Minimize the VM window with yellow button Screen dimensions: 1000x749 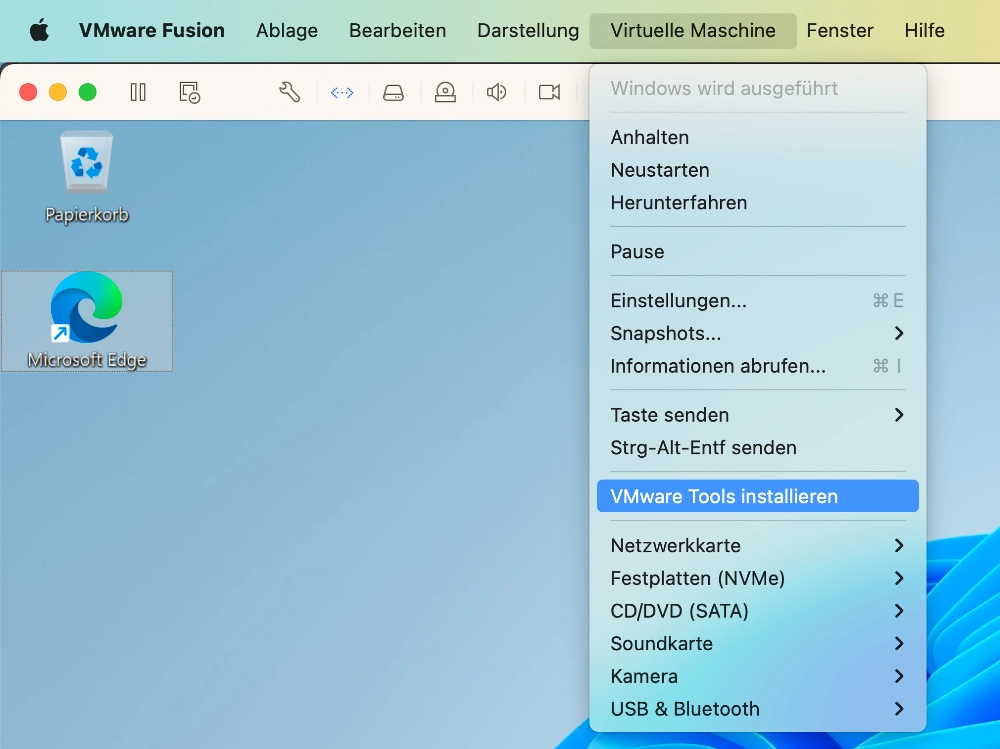coord(58,93)
